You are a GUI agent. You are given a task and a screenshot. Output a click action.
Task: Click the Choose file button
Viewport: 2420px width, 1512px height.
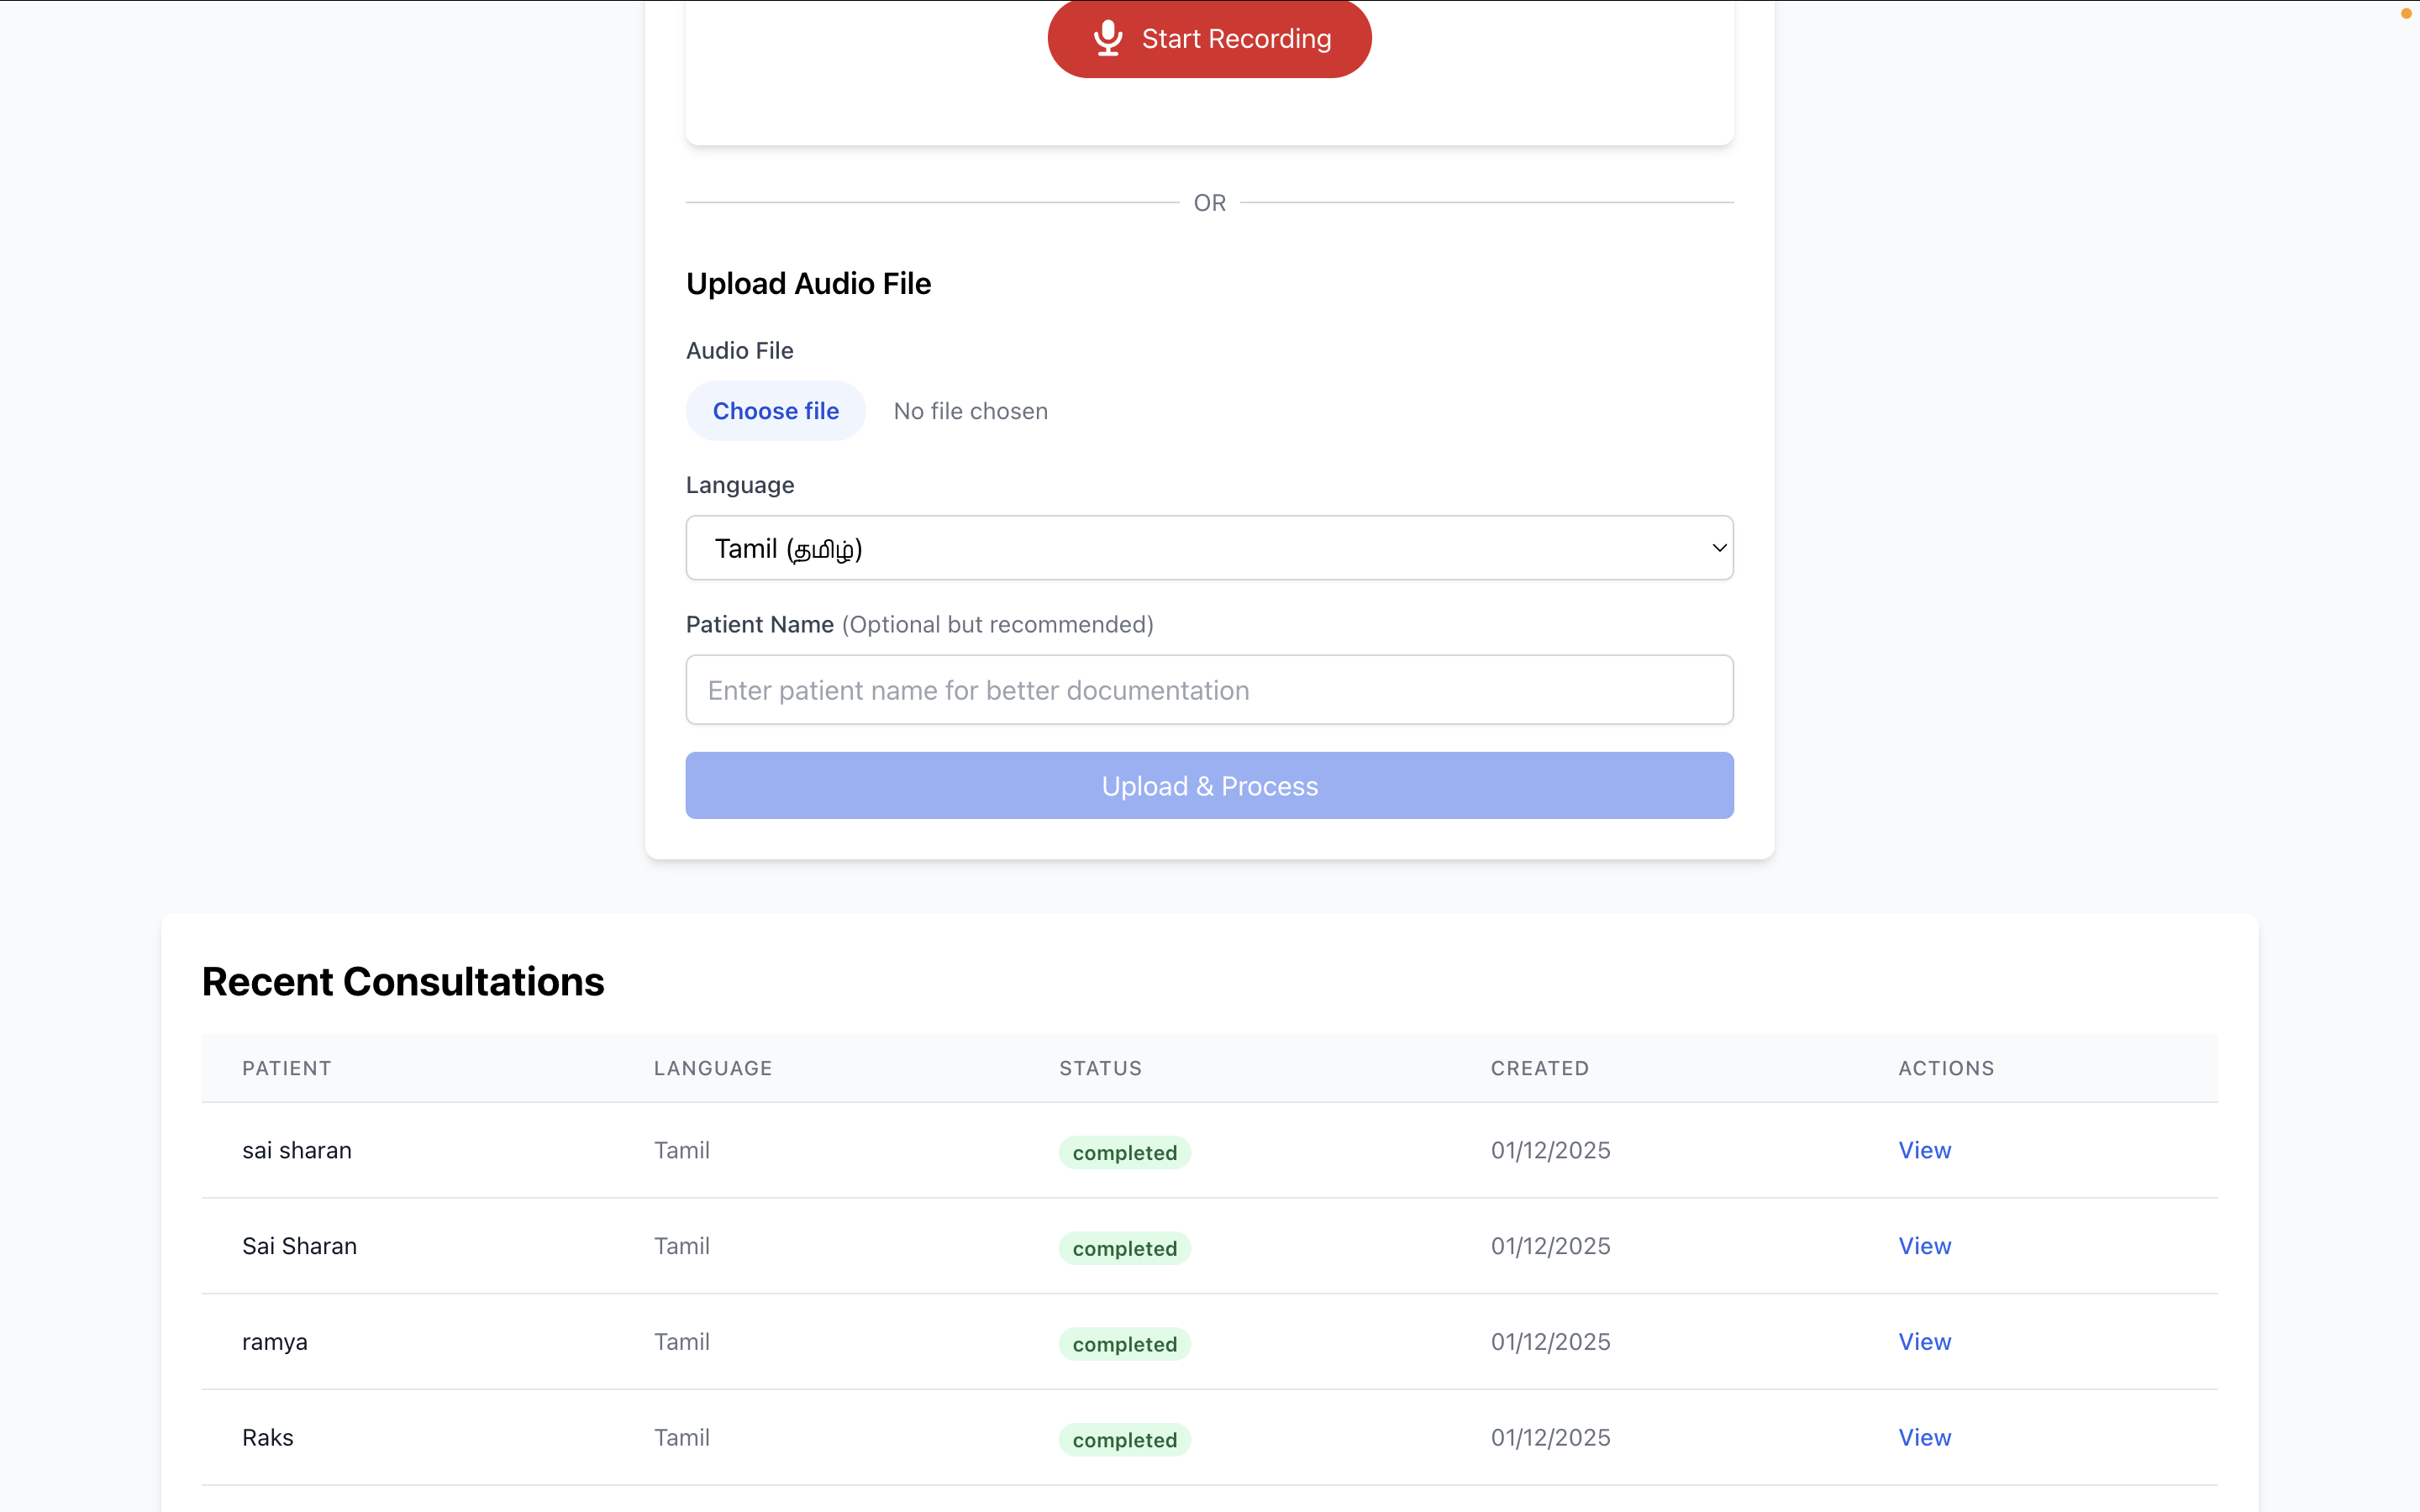775,411
